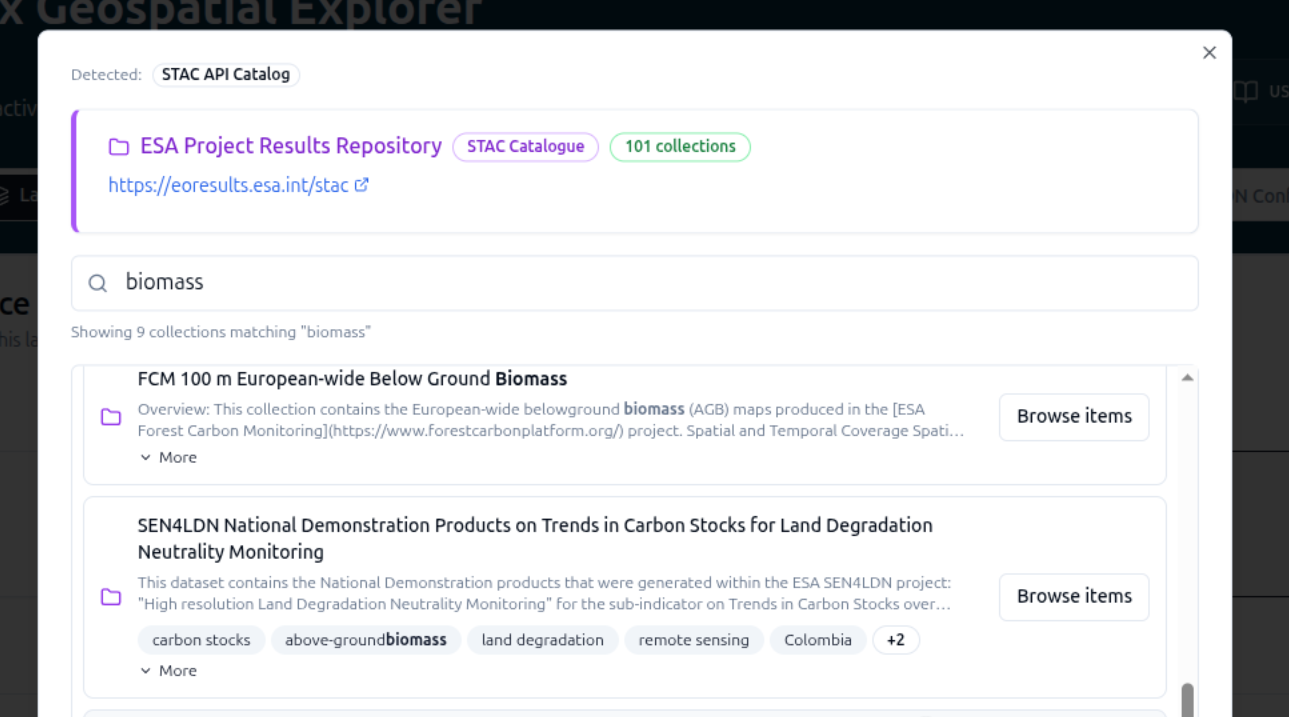The width and height of the screenshot is (1289, 717).
Task: Click 'Showing 9 collections matching' text
Action: 220,332
